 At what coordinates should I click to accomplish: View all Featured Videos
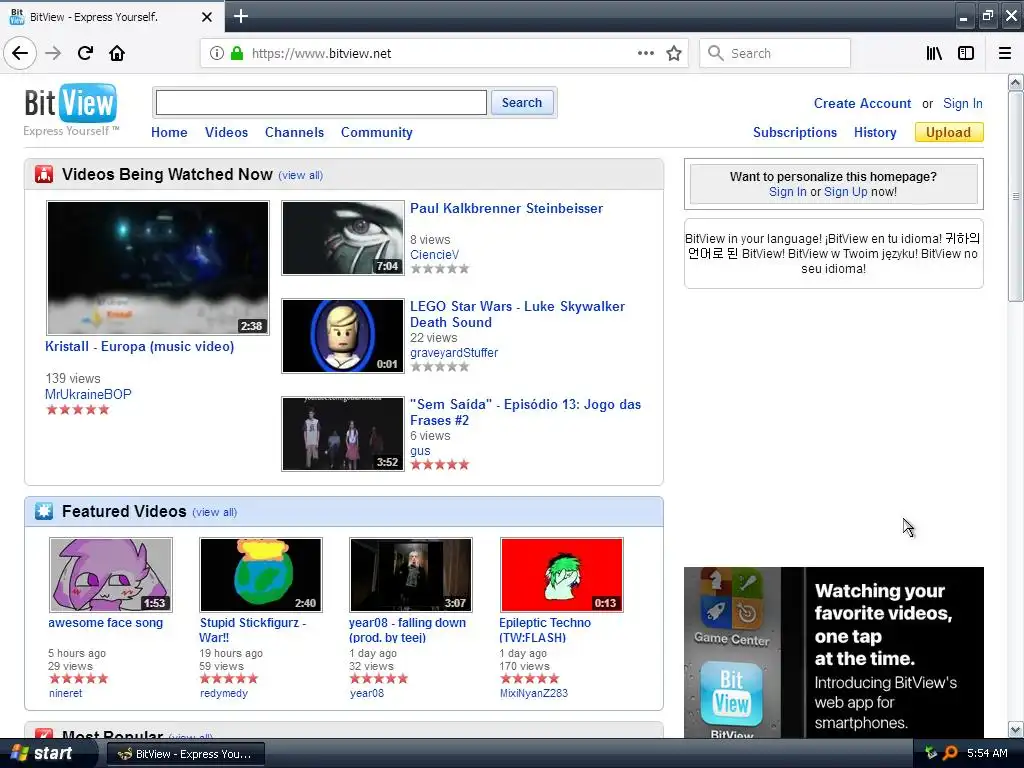tap(214, 512)
